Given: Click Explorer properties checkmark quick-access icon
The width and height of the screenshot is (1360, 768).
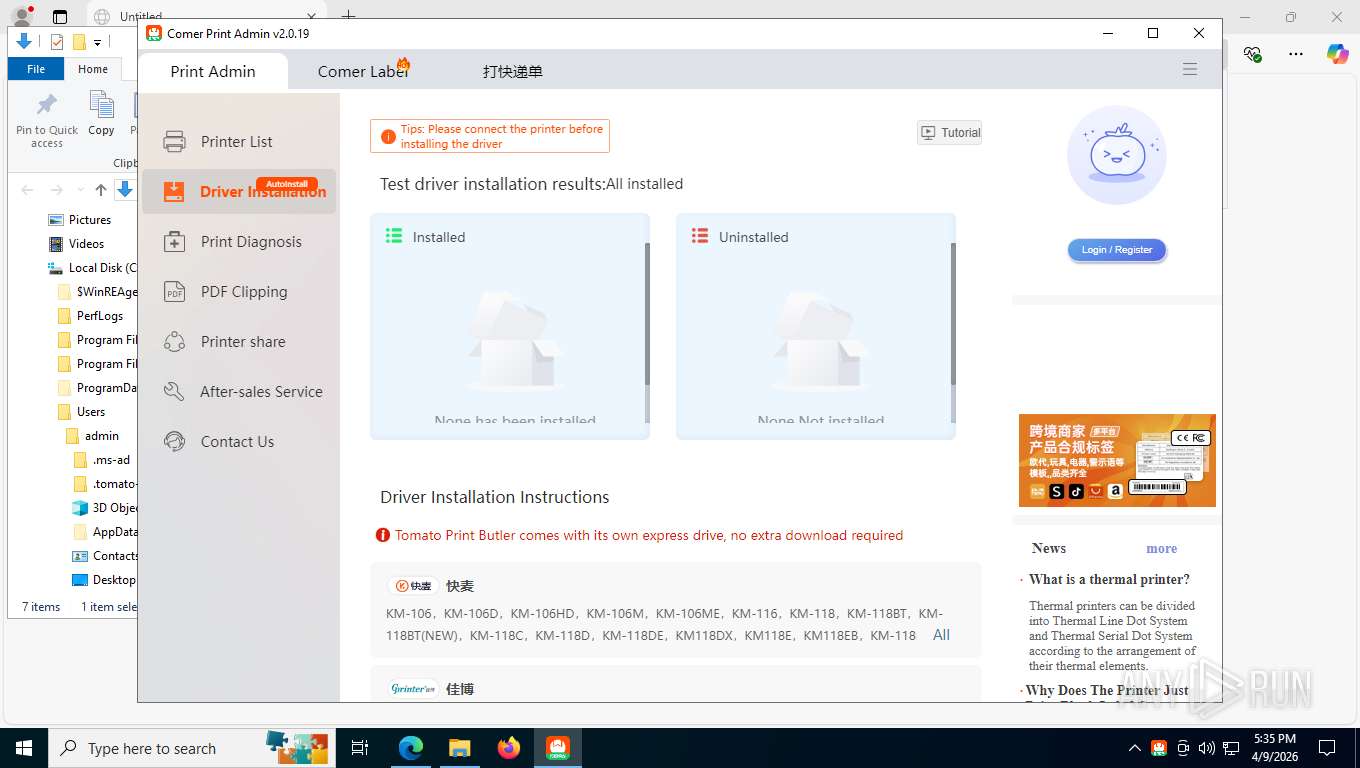Looking at the screenshot, I should click(56, 42).
